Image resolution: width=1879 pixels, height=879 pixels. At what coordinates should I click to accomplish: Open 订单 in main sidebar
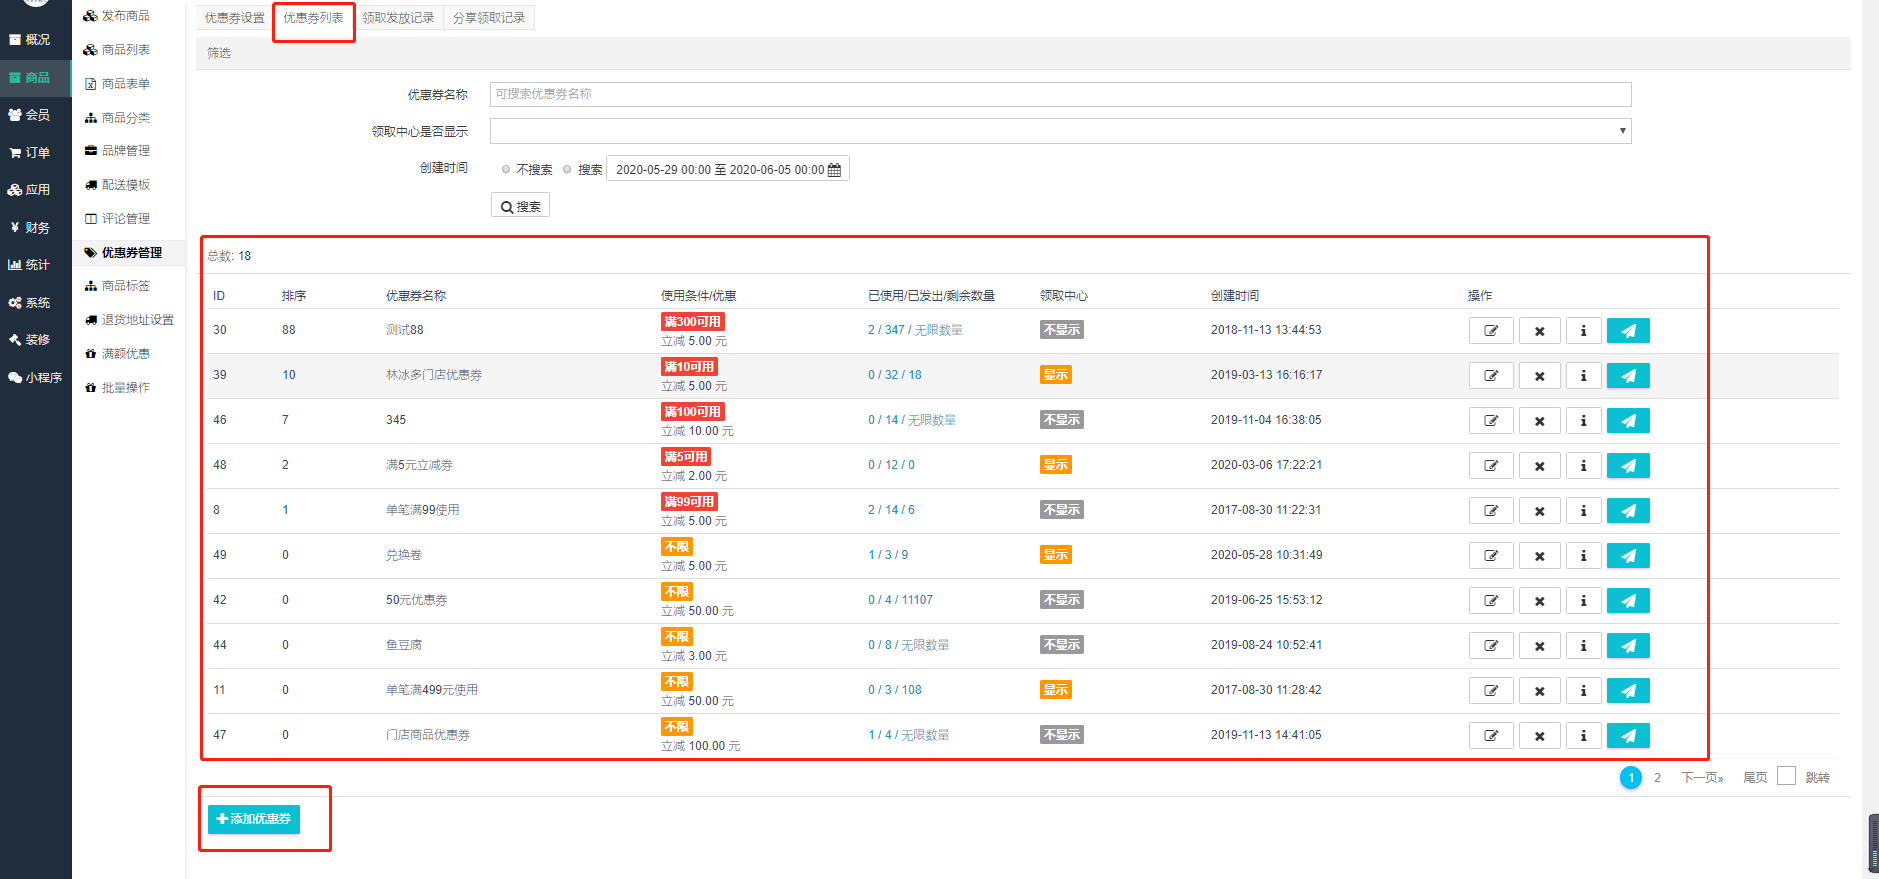coord(36,153)
